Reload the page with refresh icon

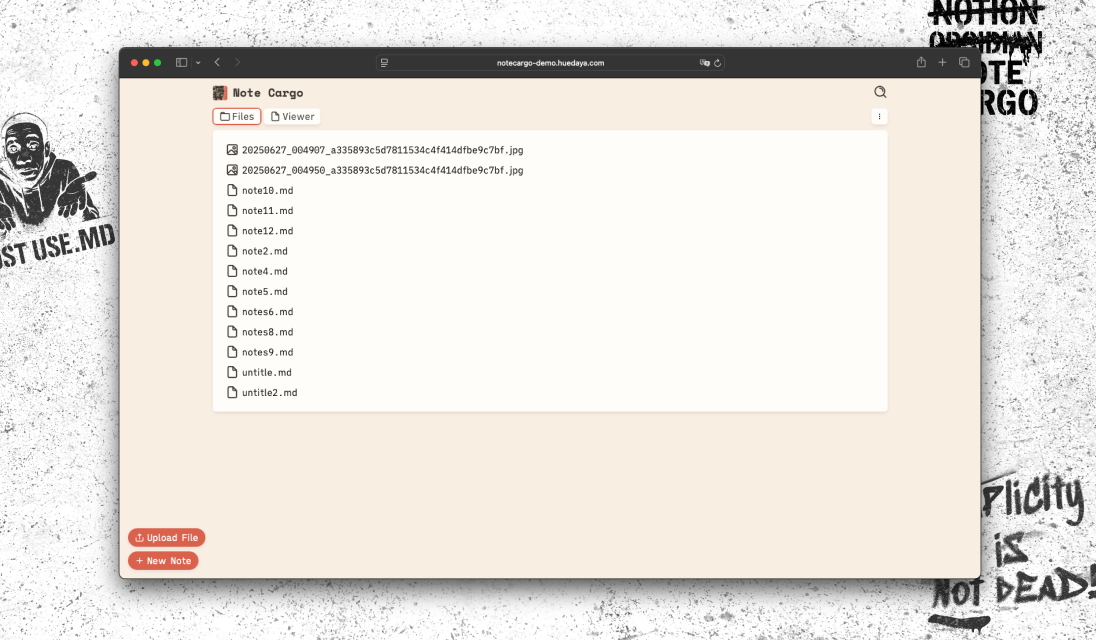click(x=717, y=63)
